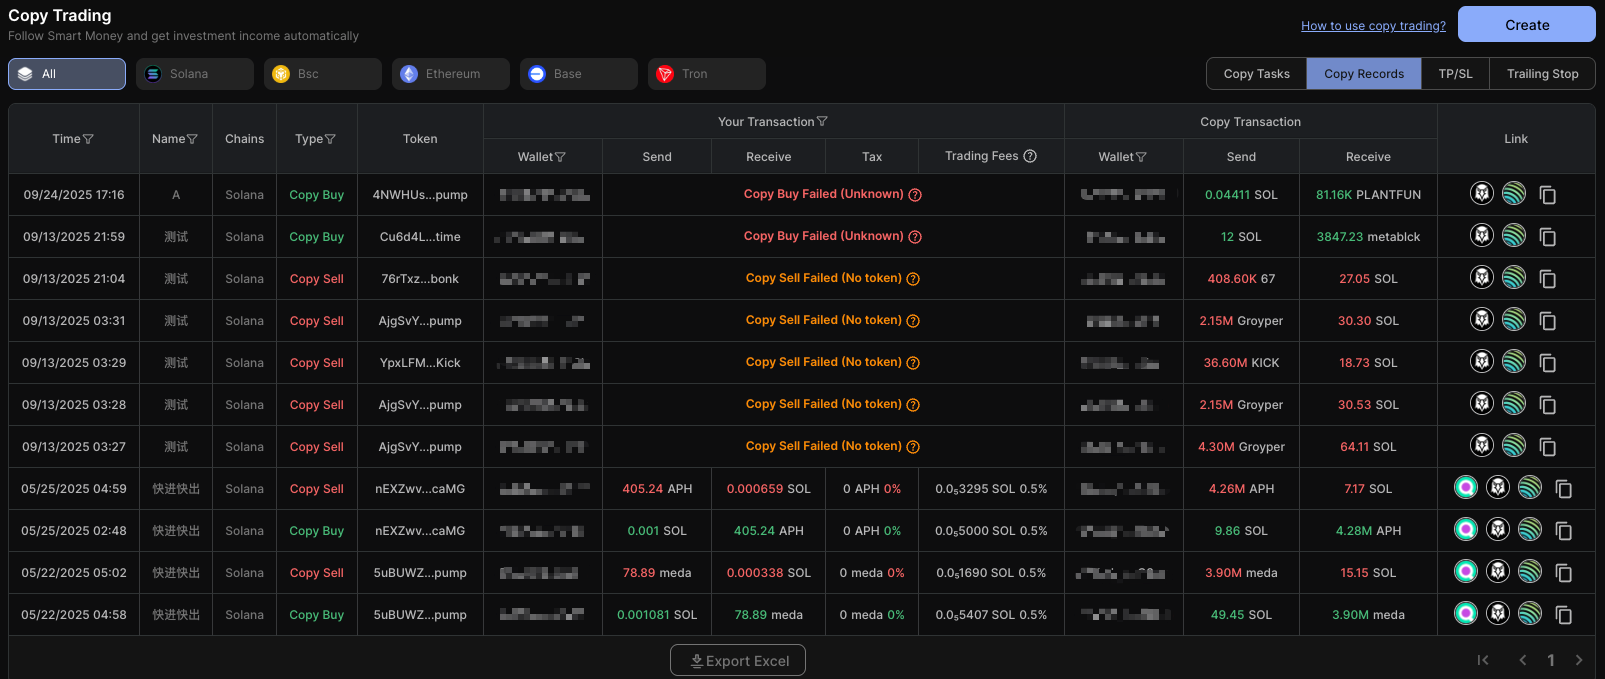
Task: Open the pink-circle link for 05/25/2025 02:48
Action: (x=1466, y=529)
